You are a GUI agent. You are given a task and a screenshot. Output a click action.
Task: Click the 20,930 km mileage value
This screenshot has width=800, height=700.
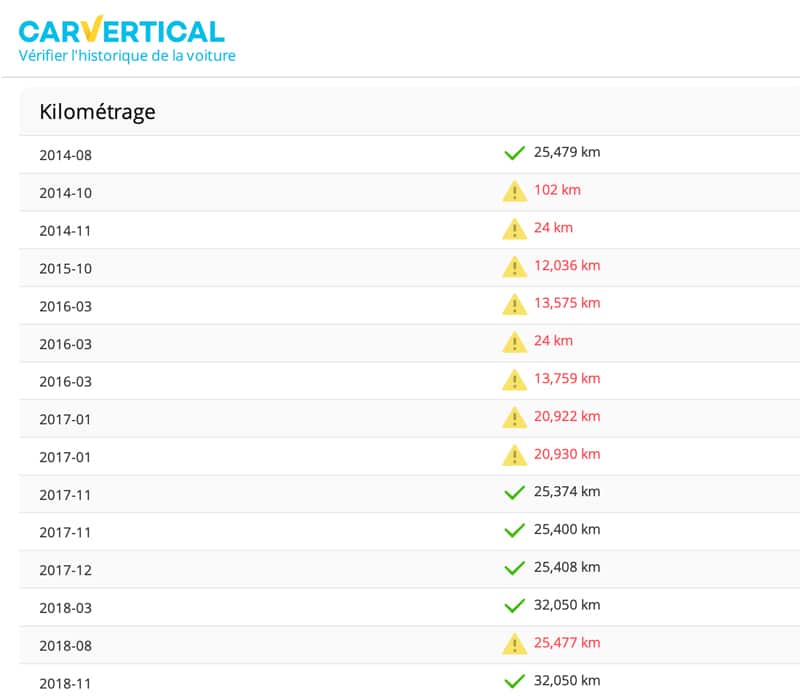click(566, 454)
